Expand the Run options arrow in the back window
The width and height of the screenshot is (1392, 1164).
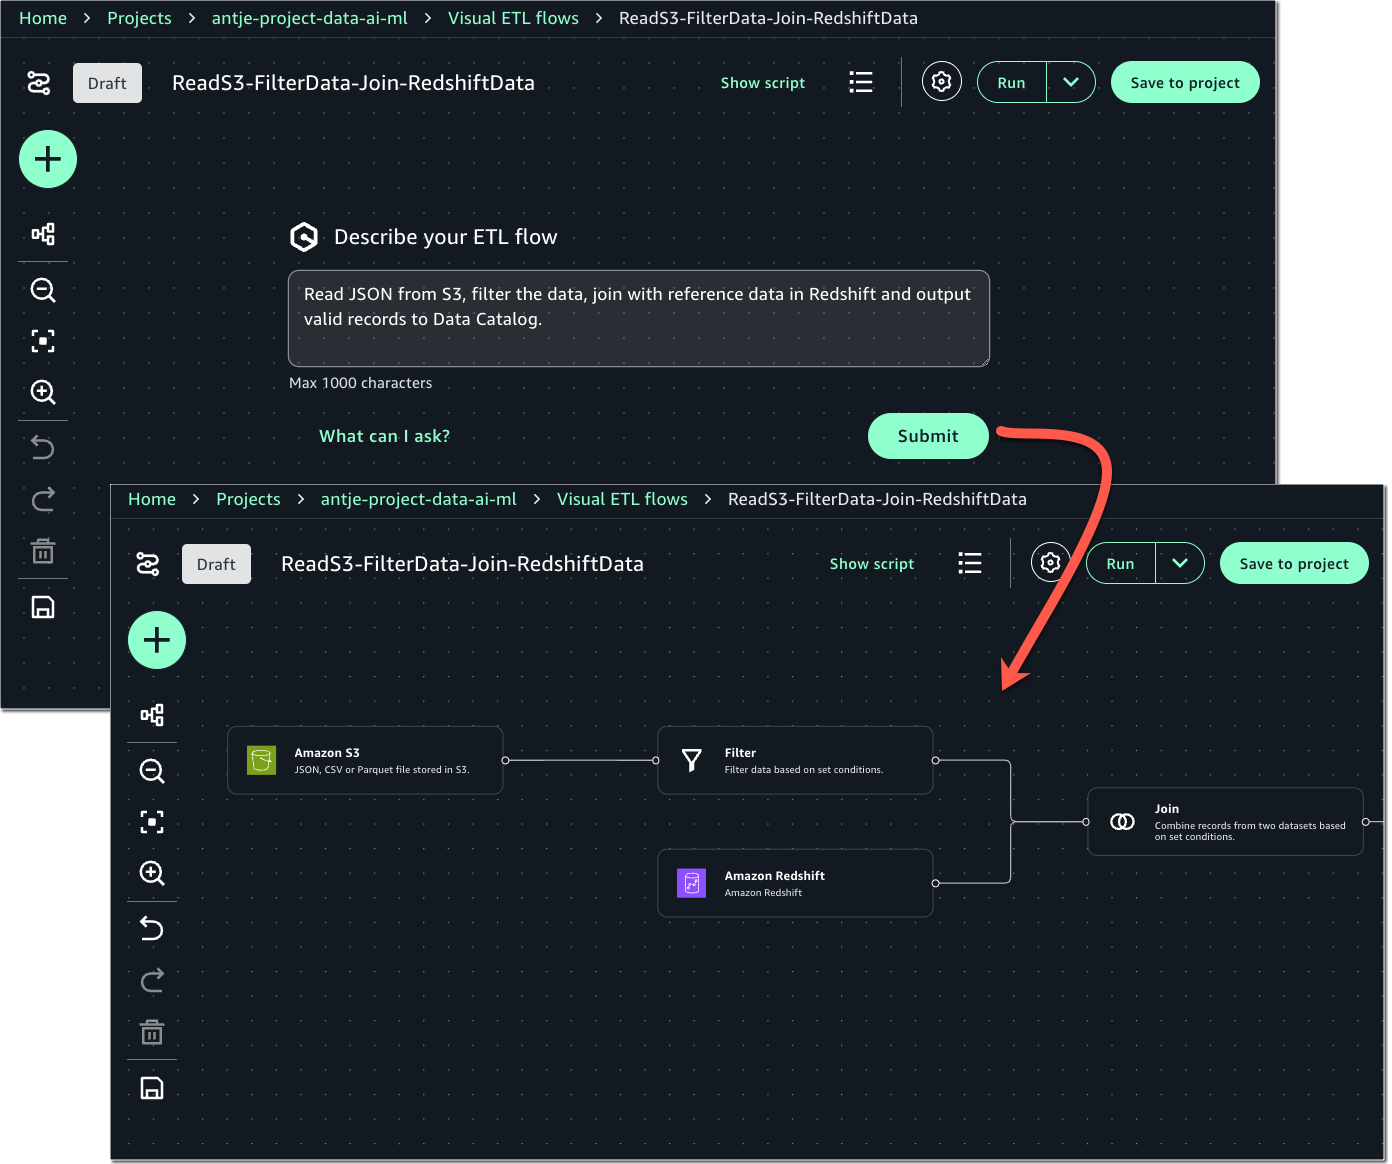click(1071, 82)
